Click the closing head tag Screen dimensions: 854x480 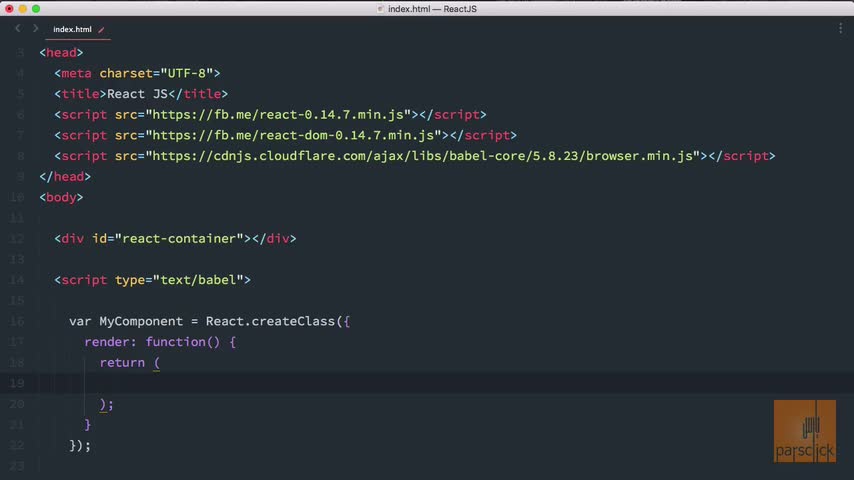(x=65, y=177)
